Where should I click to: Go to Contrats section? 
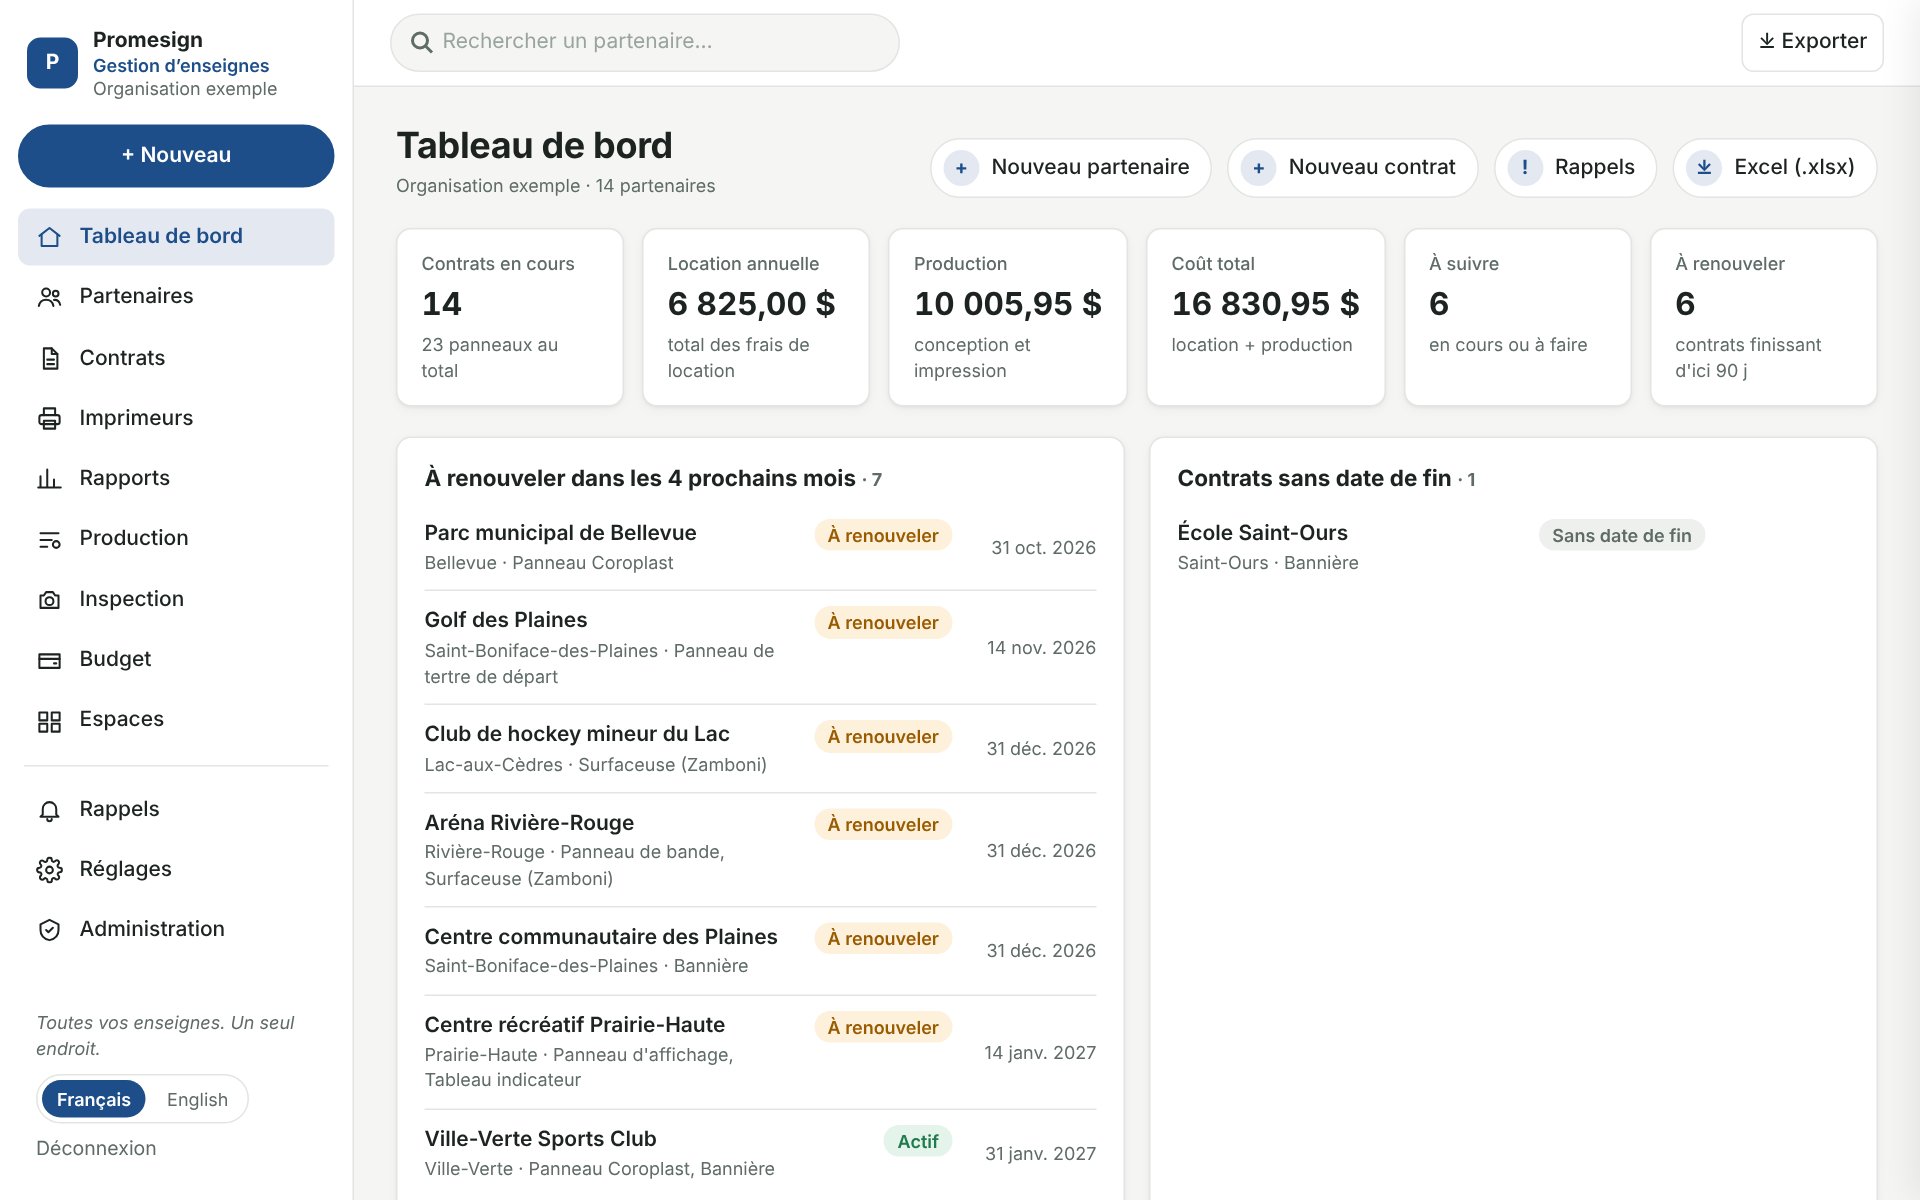coord(176,358)
